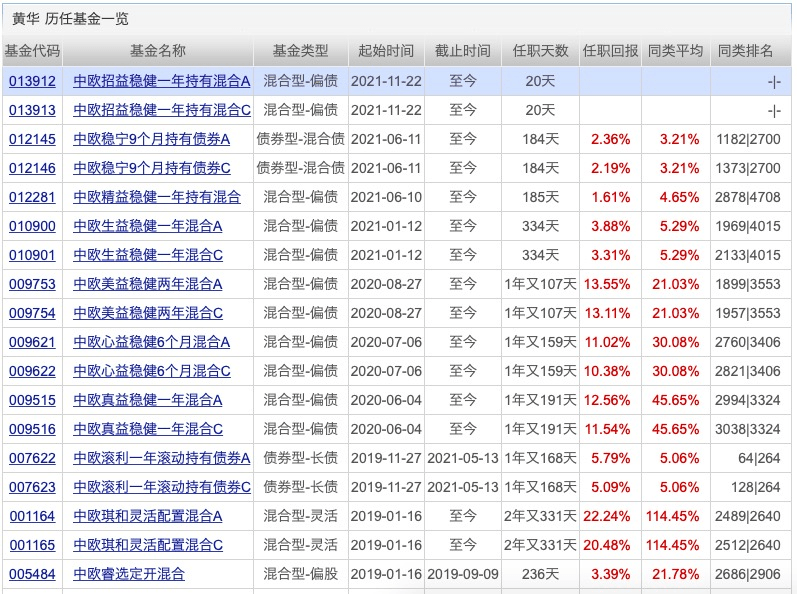
Task: Select the 236天 tenure cell
Action: pyautogui.click(x=540, y=574)
